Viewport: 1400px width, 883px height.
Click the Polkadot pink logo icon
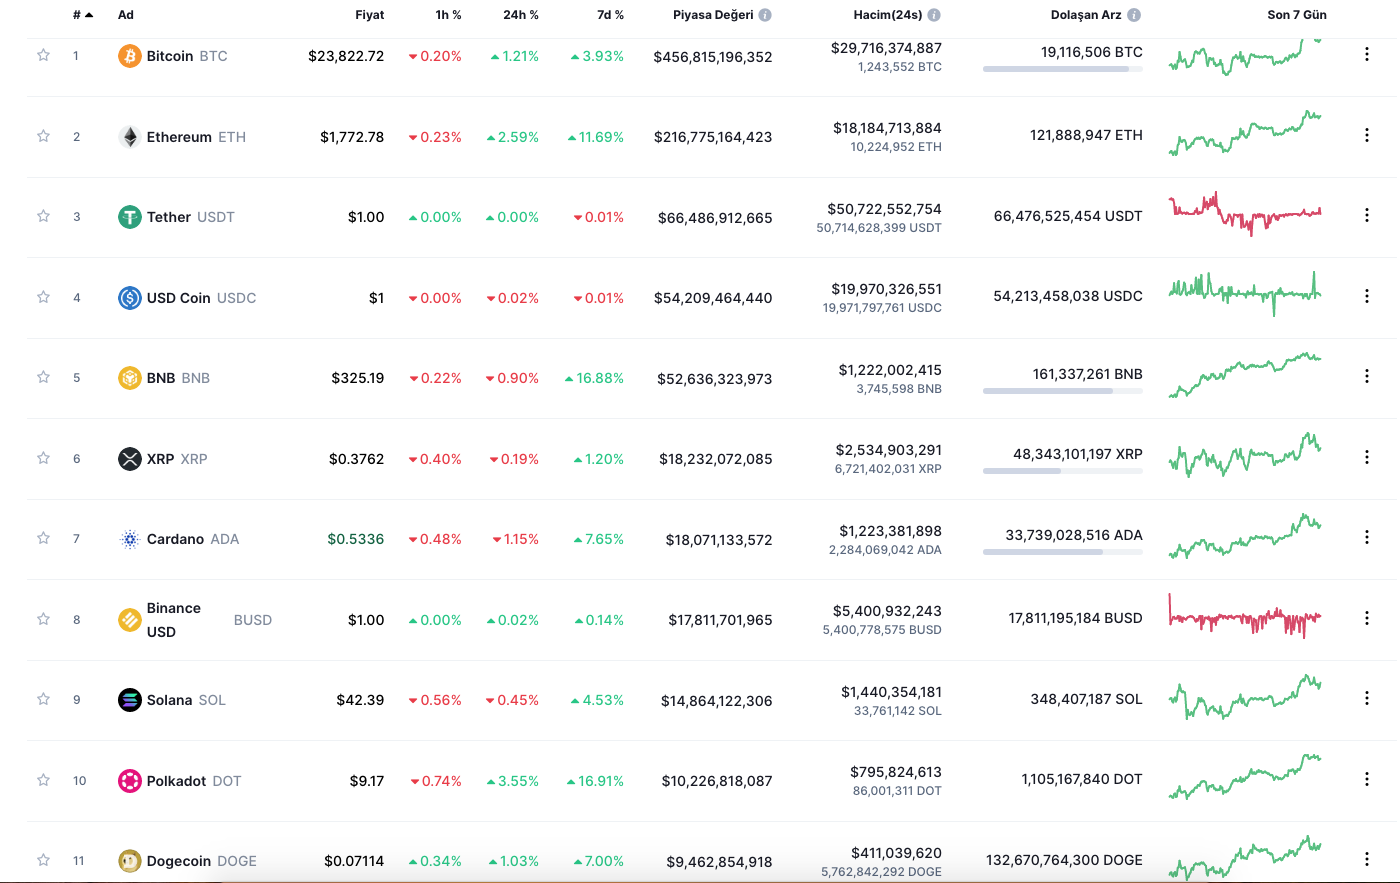(130, 781)
